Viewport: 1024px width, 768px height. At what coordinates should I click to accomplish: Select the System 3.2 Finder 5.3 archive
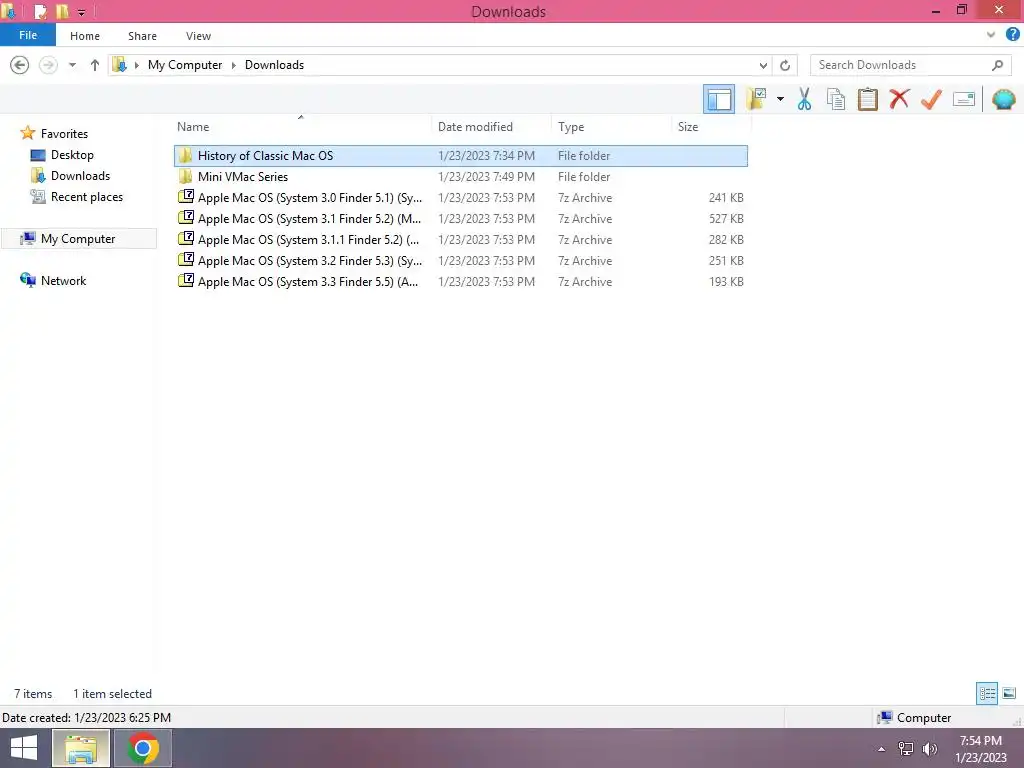click(x=460, y=260)
